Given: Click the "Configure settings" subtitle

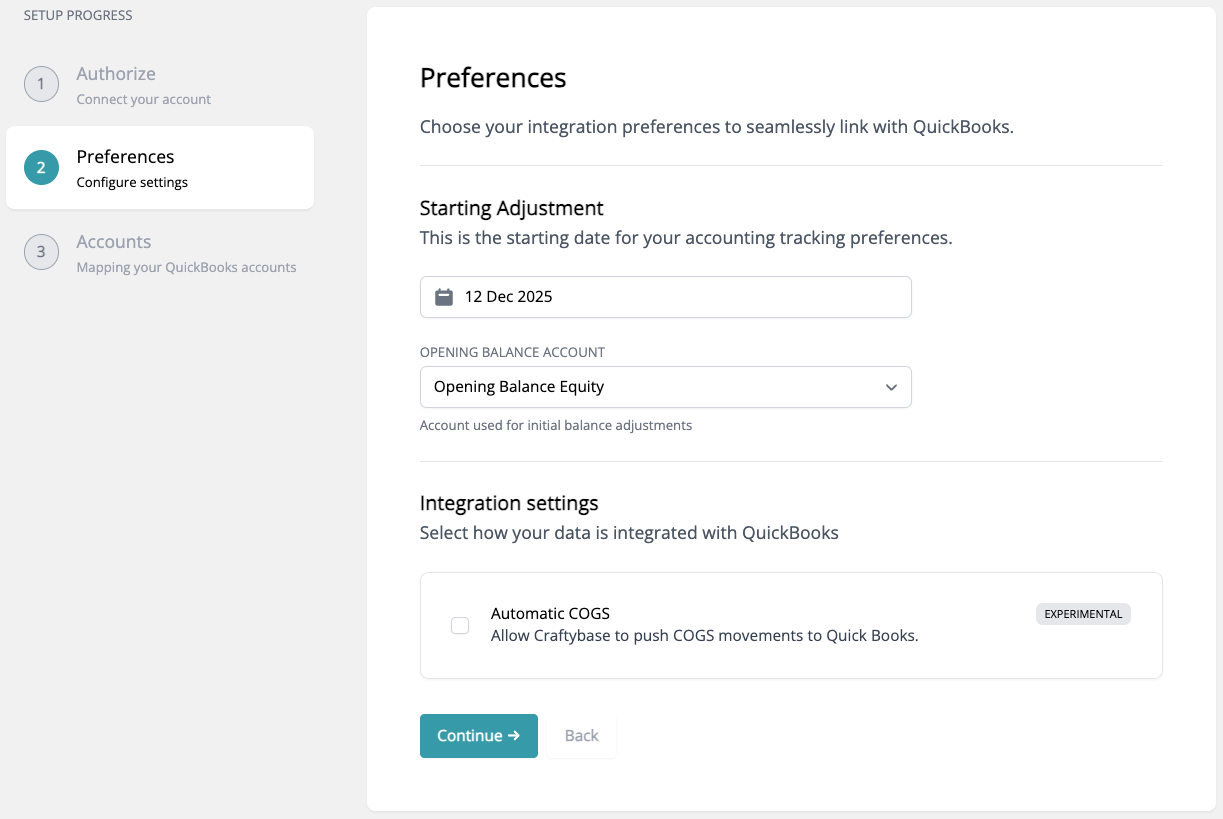Looking at the screenshot, I should tap(132, 183).
